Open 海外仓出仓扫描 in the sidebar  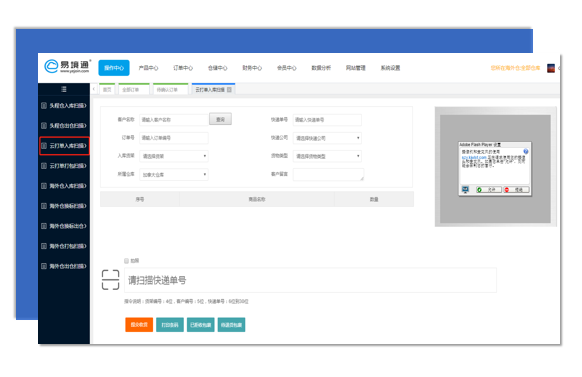coord(64,266)
